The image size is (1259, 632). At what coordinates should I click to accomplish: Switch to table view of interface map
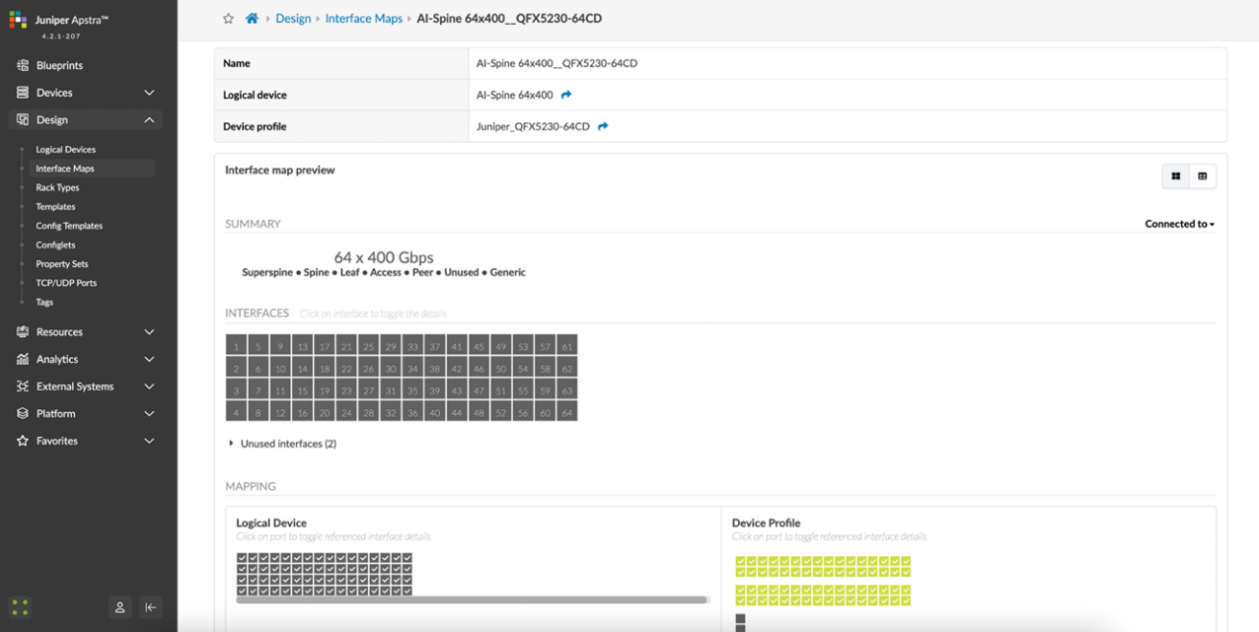1202,177
